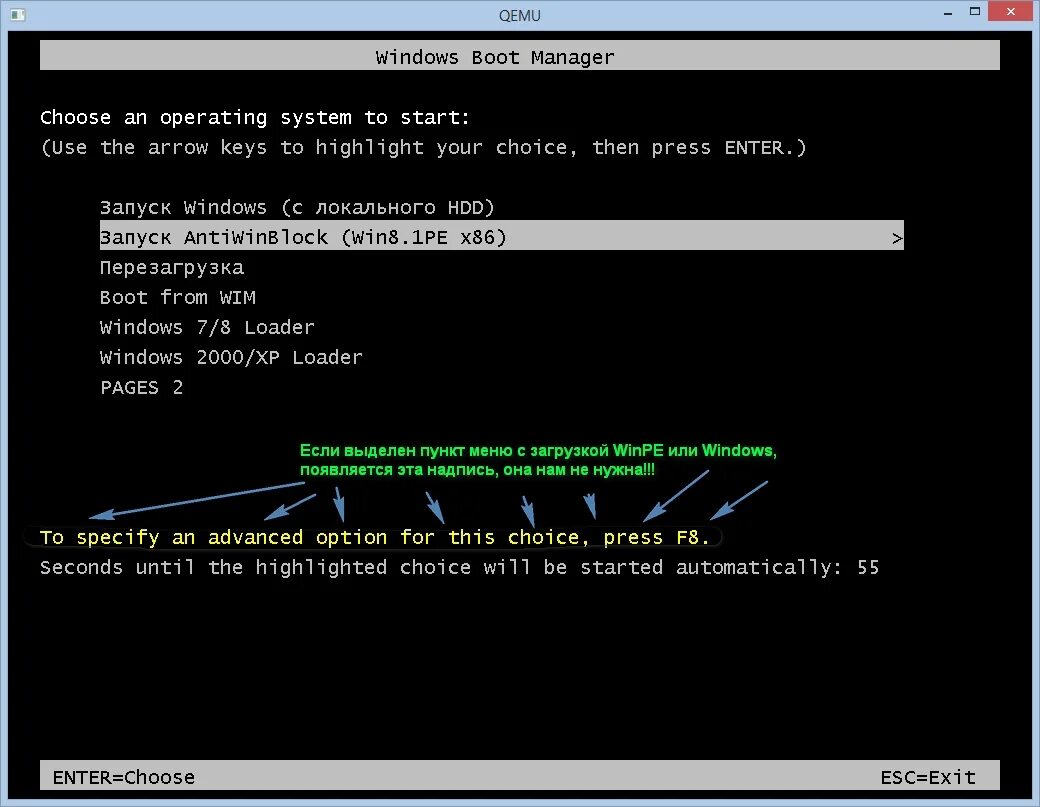The image size is (1040, 807).
Task: Choose the "Перезагрузка" boot entry
Action: click(172, 268)
